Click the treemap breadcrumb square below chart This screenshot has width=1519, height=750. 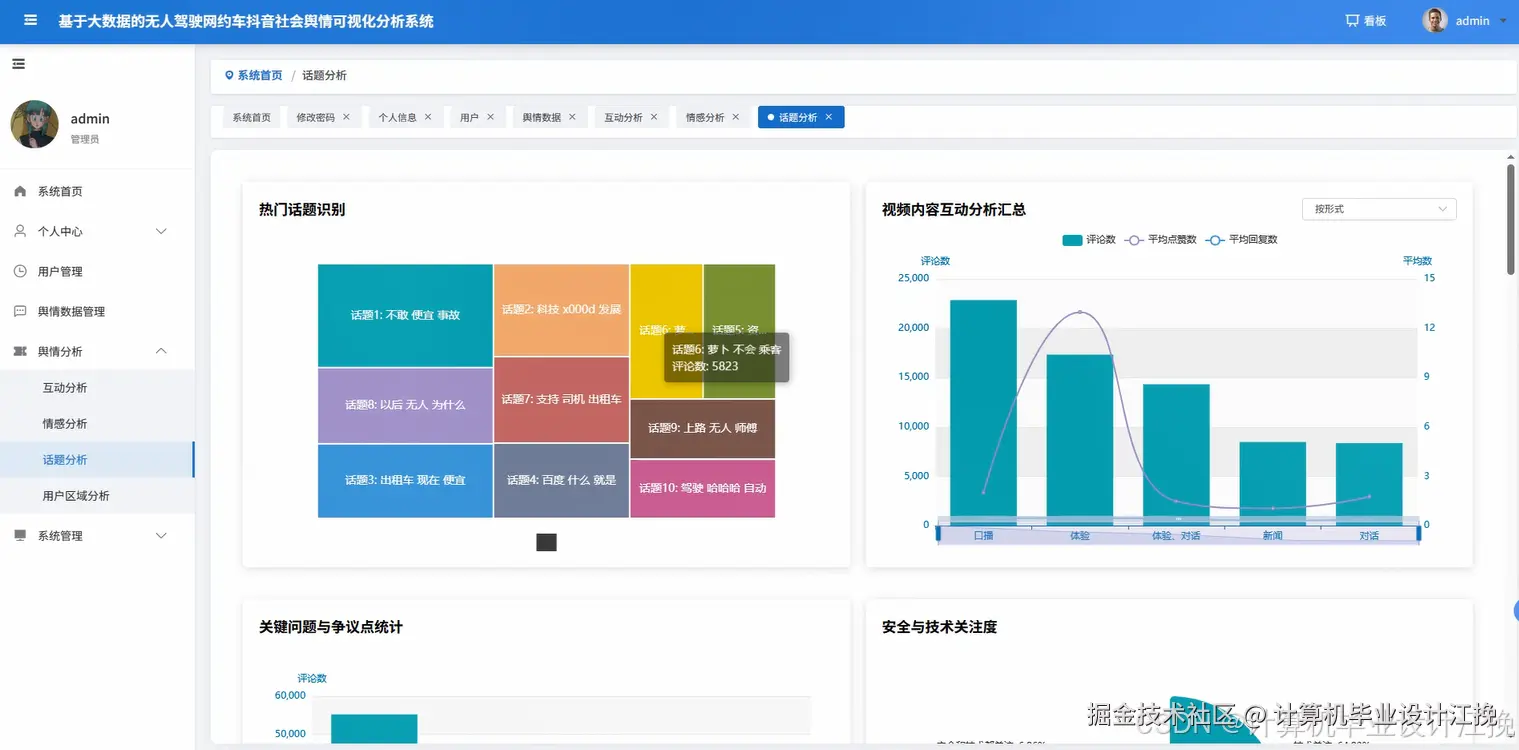point(546,542)
